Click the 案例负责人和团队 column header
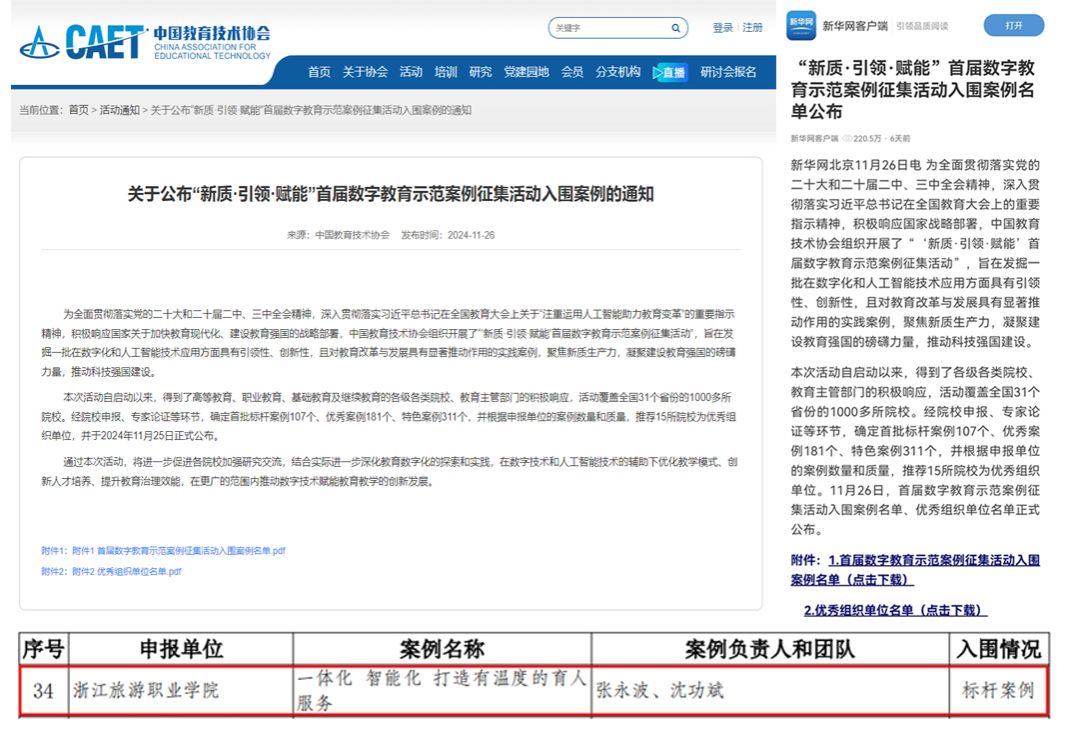1068x739 pixels. pos(770,648)
